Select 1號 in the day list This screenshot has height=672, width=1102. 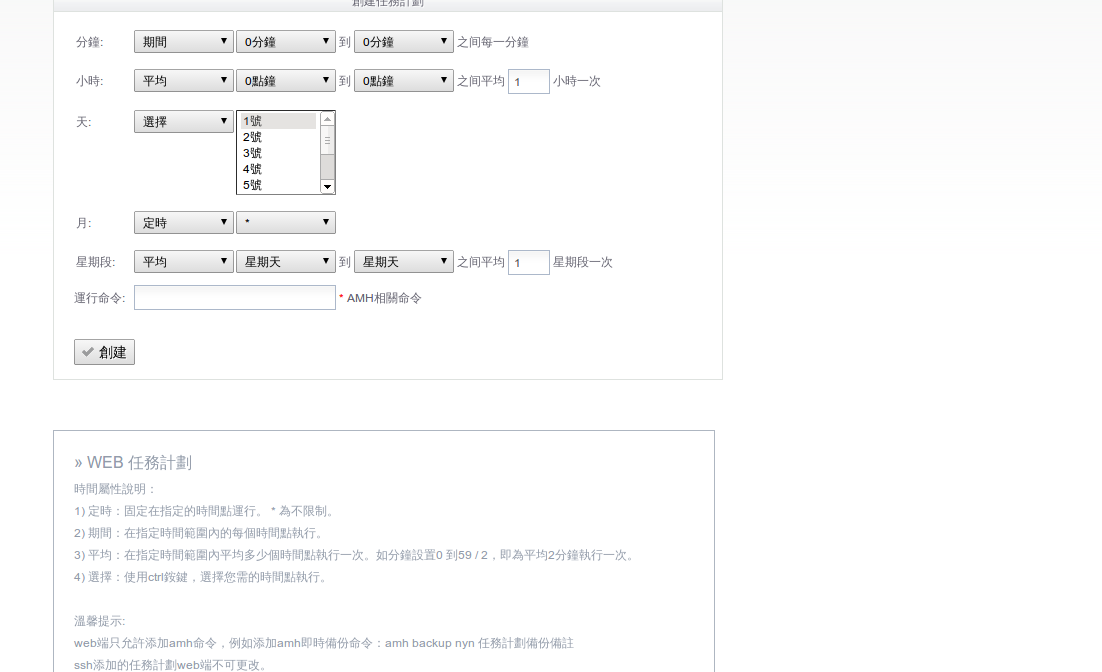278,121
